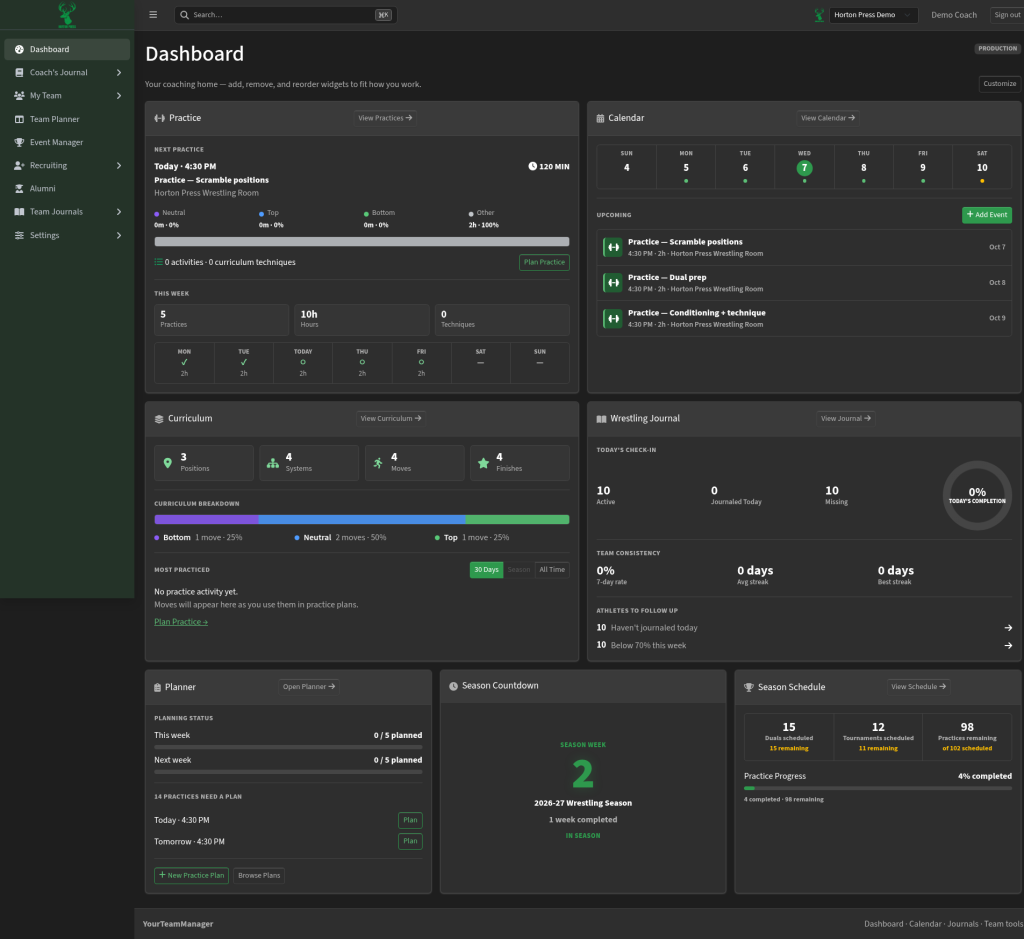The image size is (1024, 939).
Task: Expand the Settings submenu chevron
Action: coord(119,235)
